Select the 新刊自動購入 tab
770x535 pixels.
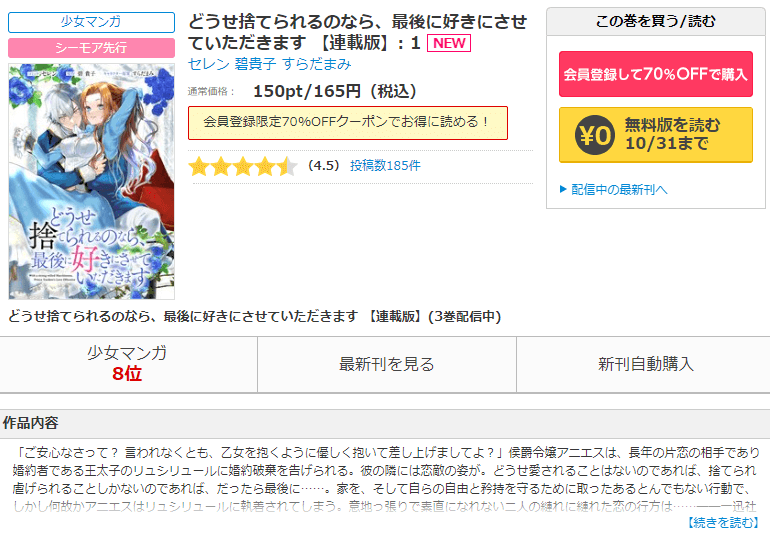tap(644, 365)
